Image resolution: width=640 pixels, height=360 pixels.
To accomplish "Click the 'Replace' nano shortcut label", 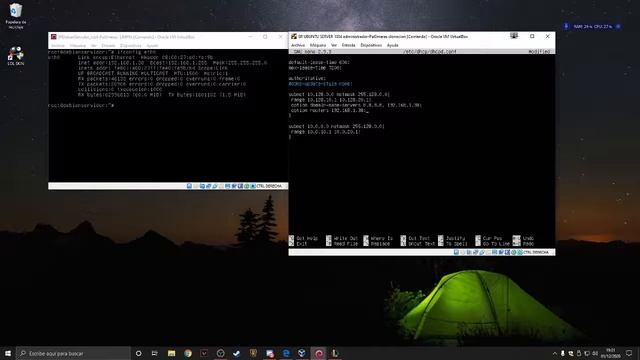I will click(380, 244).
